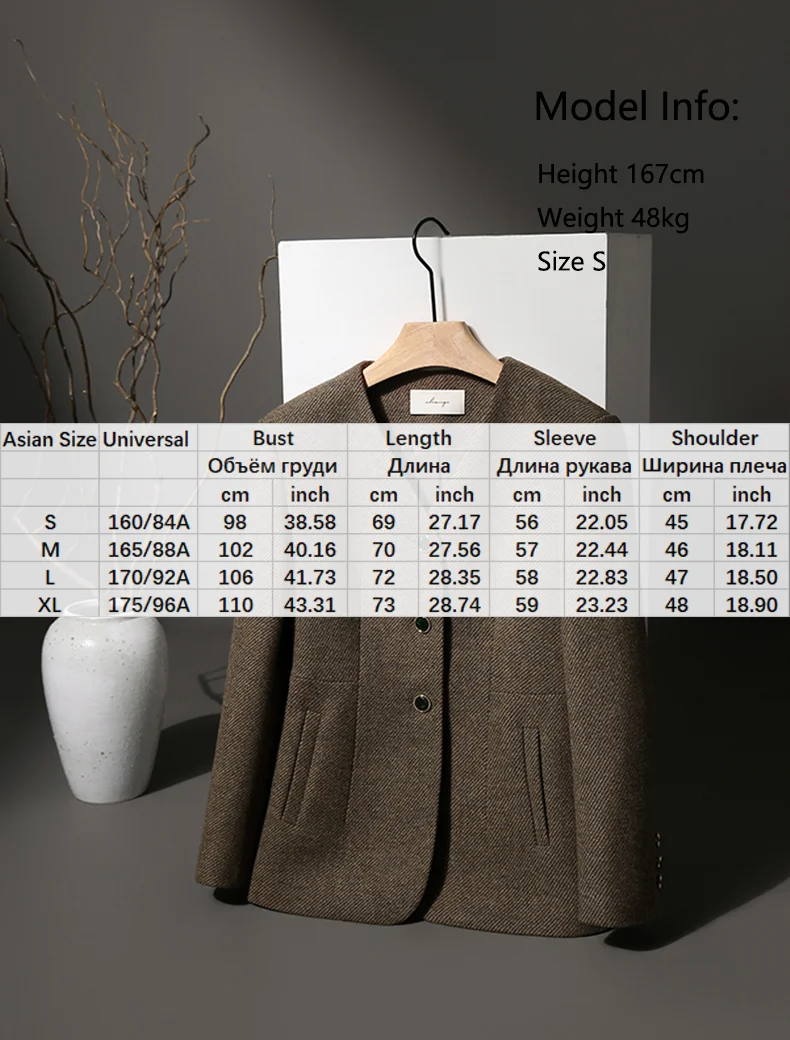The image size is (790, 1040).
Task: Click the white brand label inside the jacket collar
Action: pos(437,402)
